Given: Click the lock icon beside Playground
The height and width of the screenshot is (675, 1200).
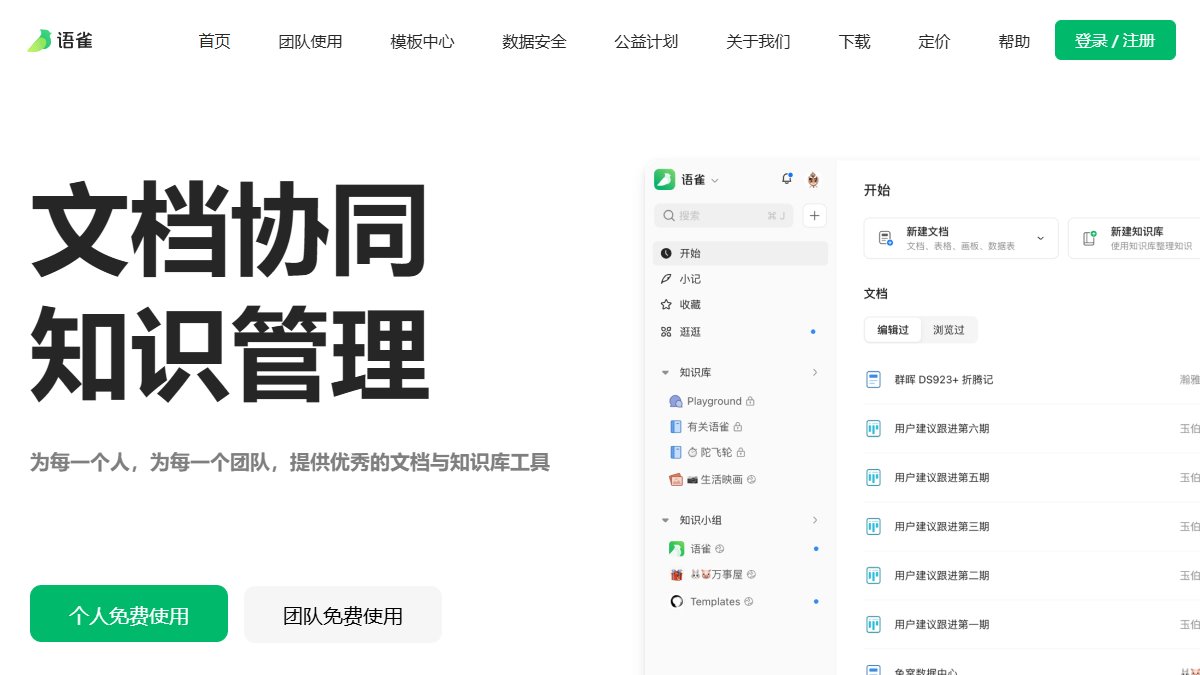Looking at the screenshot, I should pyautogui.click(x=750, y=401).
